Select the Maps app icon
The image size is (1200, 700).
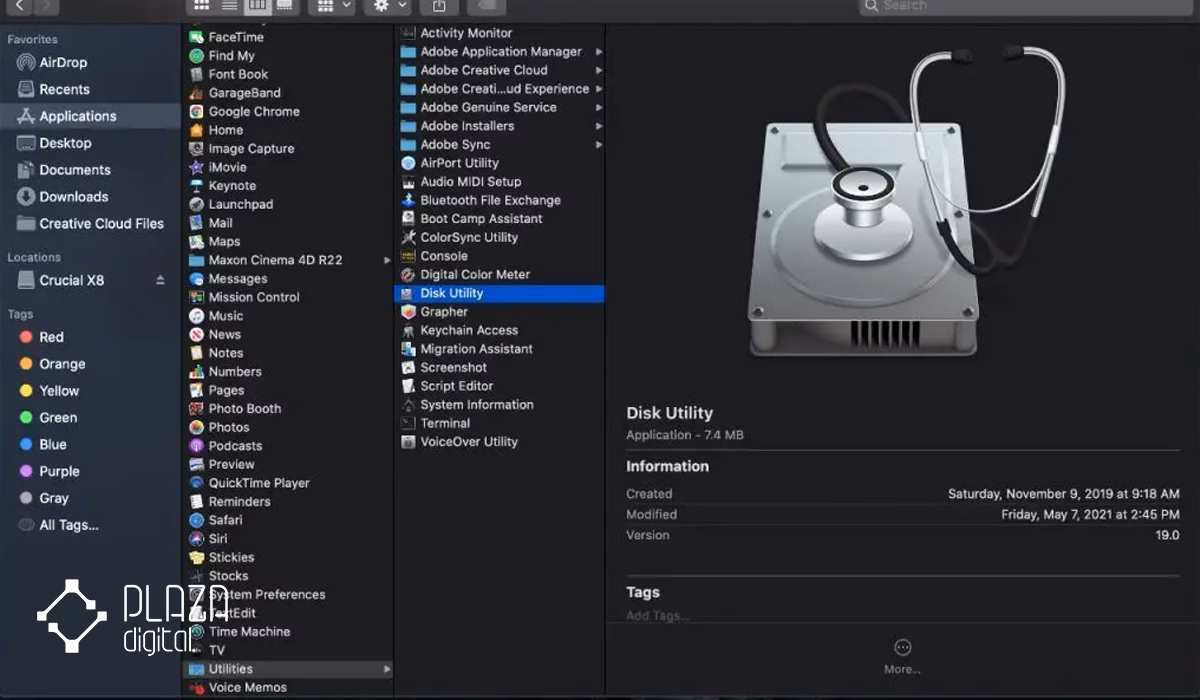pos(197,241)
